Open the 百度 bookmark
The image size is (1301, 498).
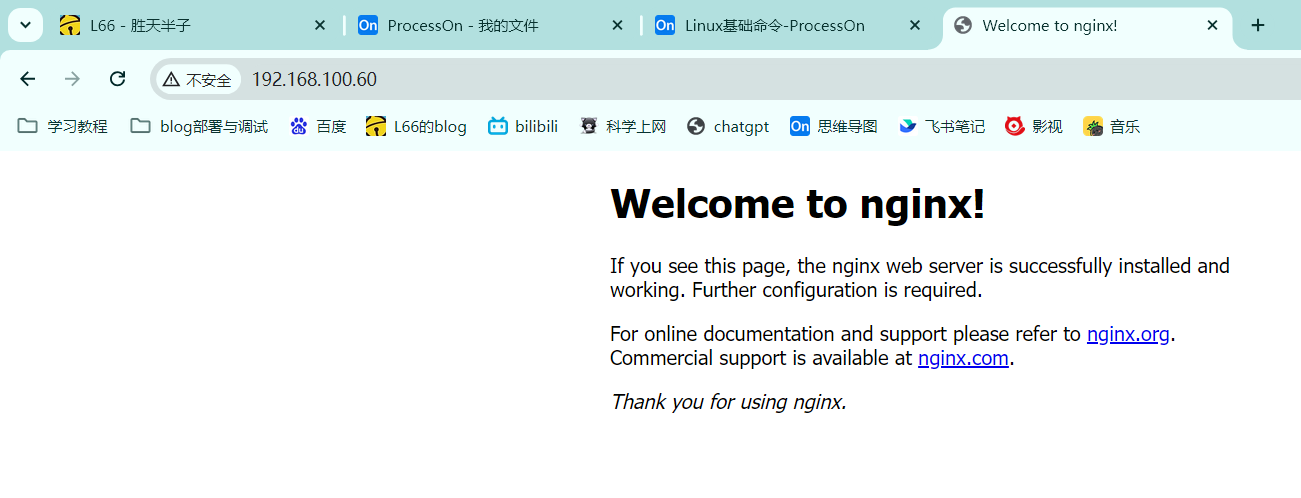(318, 126)
